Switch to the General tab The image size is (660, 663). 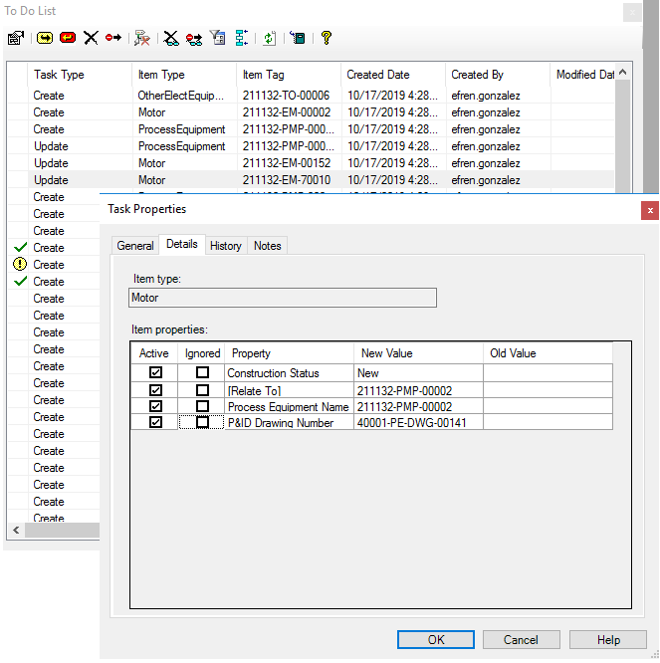point(135,246)
